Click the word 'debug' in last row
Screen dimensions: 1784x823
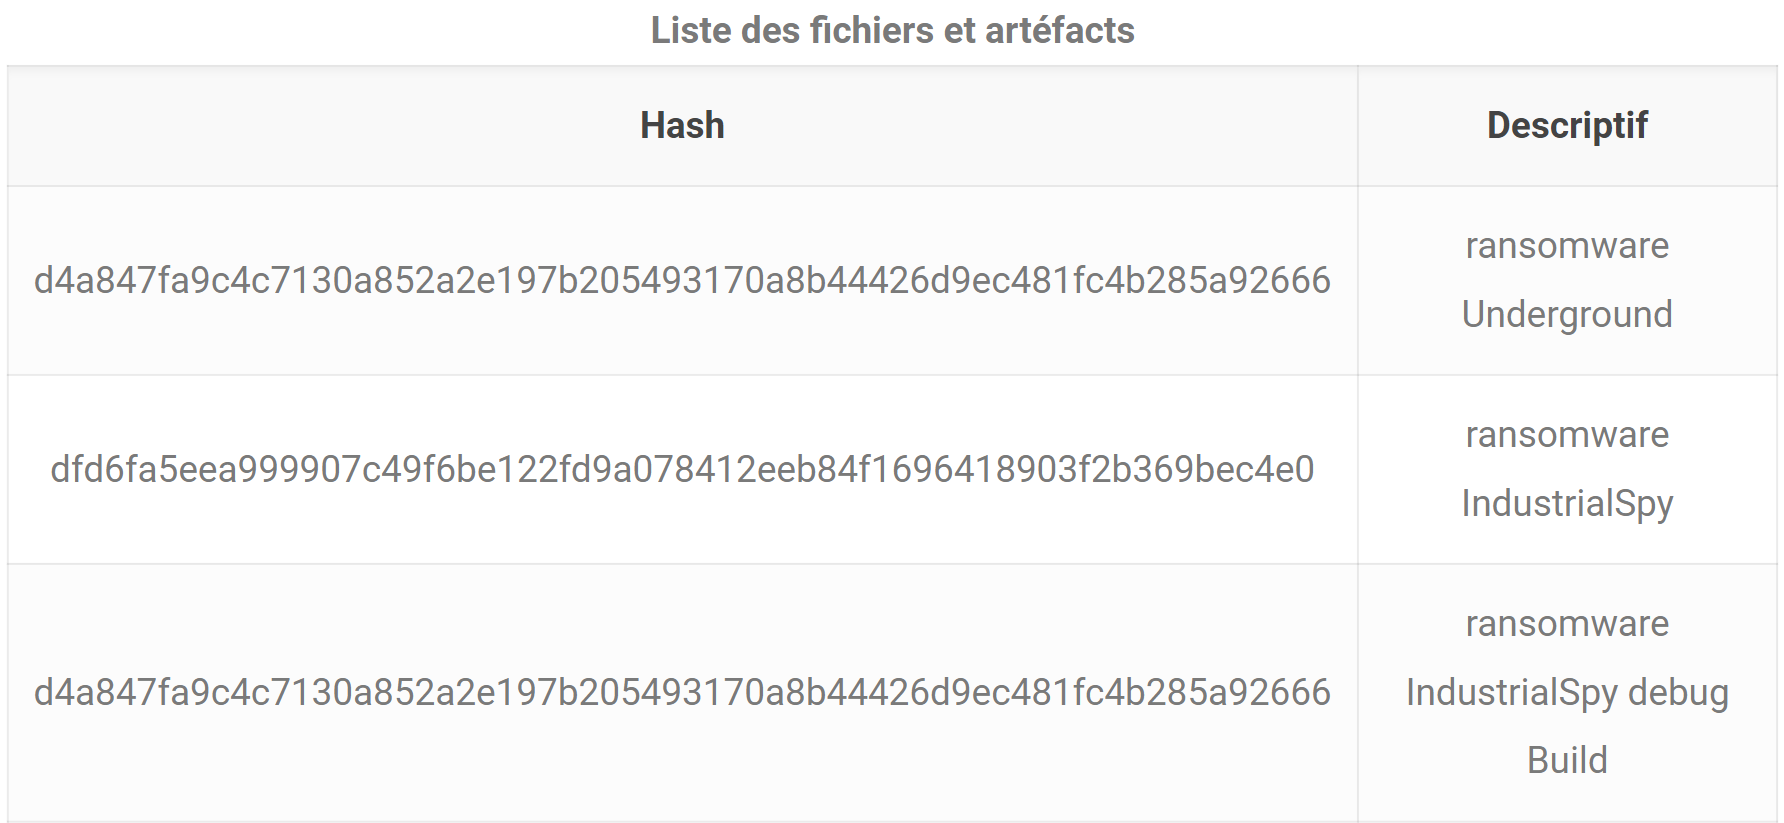pyautogui.click(x=1678, y=693)
